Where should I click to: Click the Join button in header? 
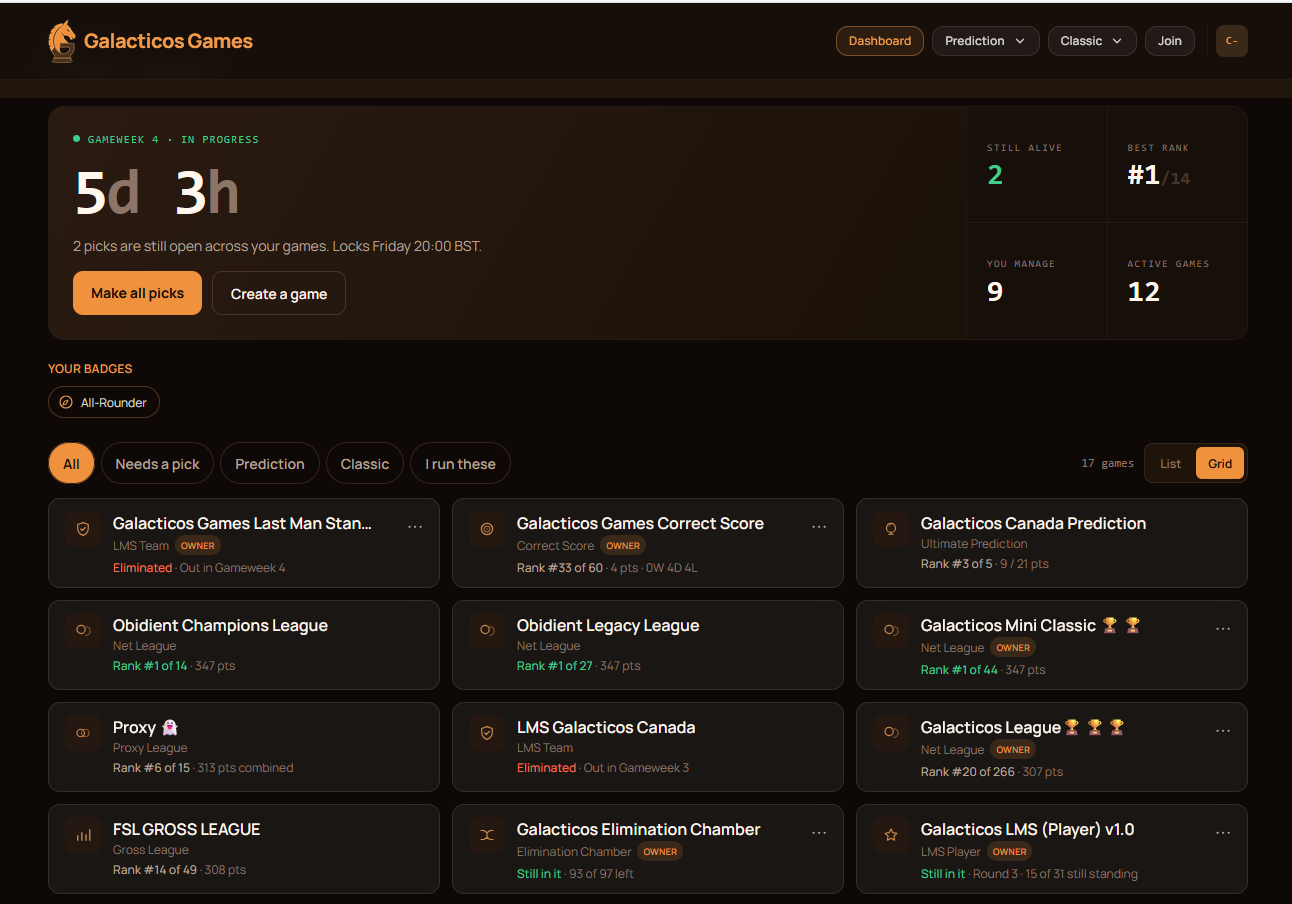(1170, 41)
